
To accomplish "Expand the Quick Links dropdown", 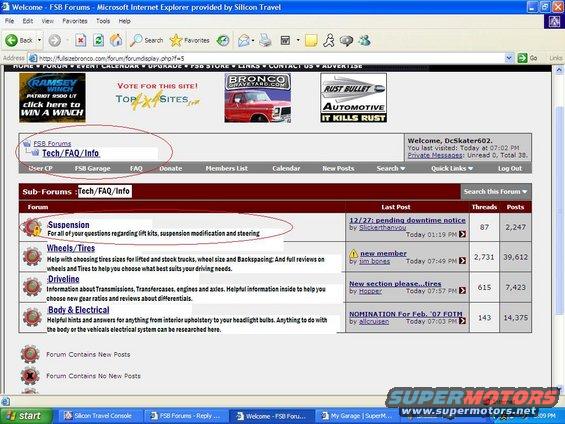I will point(471,169).
